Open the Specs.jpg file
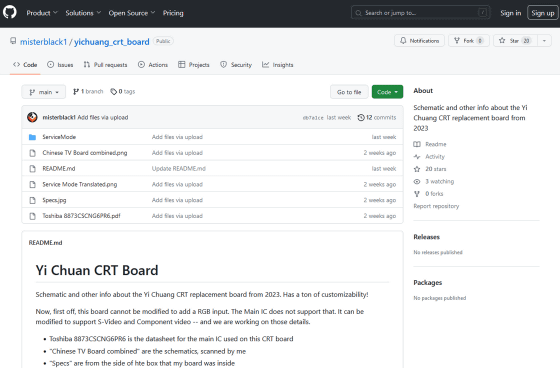Image resolution: width=560 pixels, height=368 pixels. pyautogui.click(x=54, y=200)
